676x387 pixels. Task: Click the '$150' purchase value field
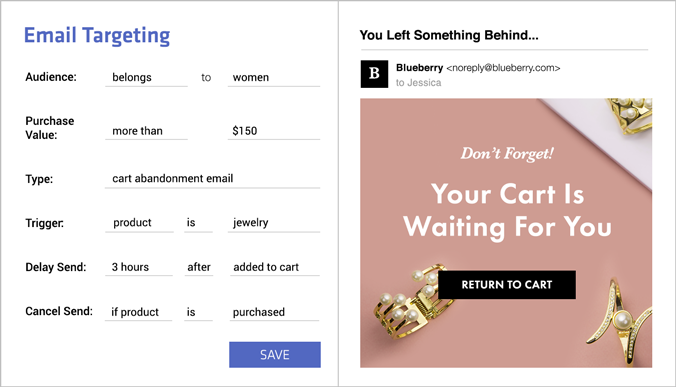coord(274,131)
